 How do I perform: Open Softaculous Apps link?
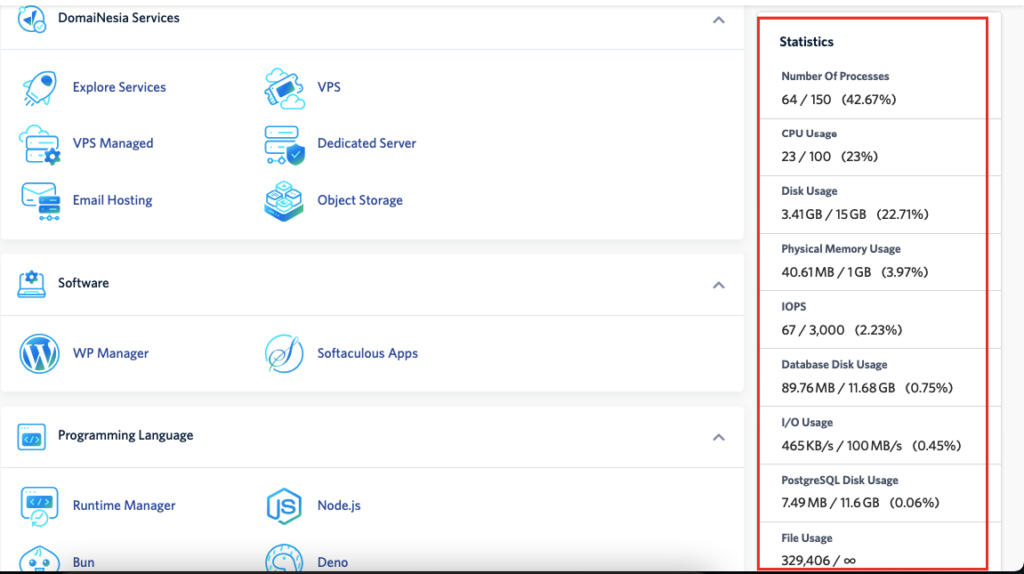click(368, 353)
